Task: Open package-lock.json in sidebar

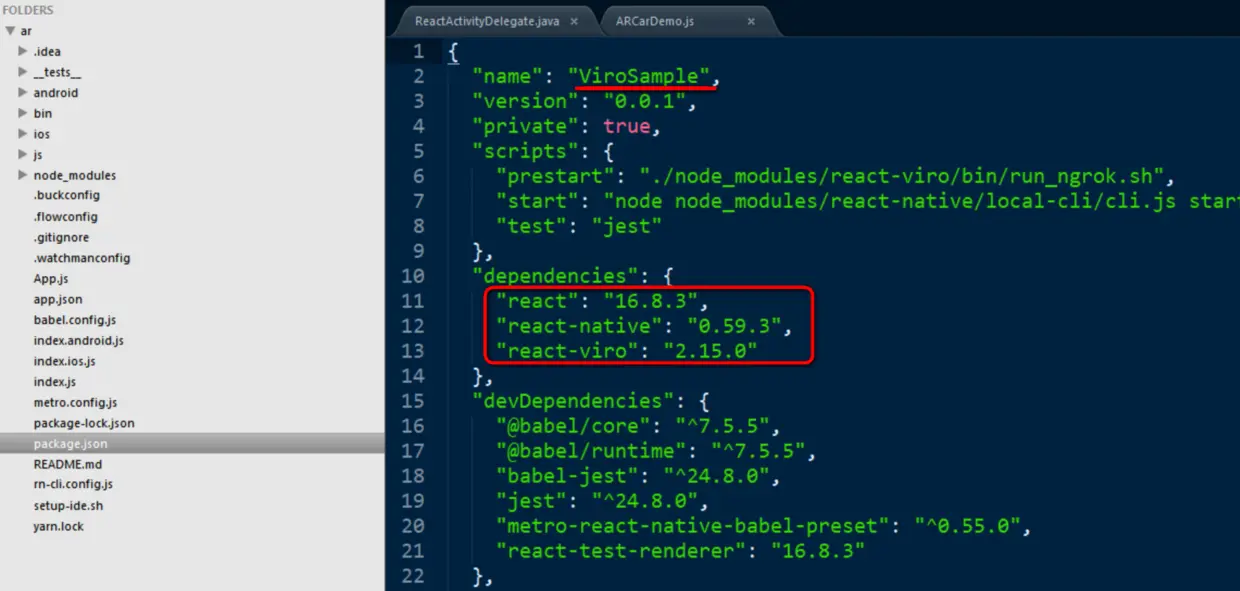Action: [84, 423]
